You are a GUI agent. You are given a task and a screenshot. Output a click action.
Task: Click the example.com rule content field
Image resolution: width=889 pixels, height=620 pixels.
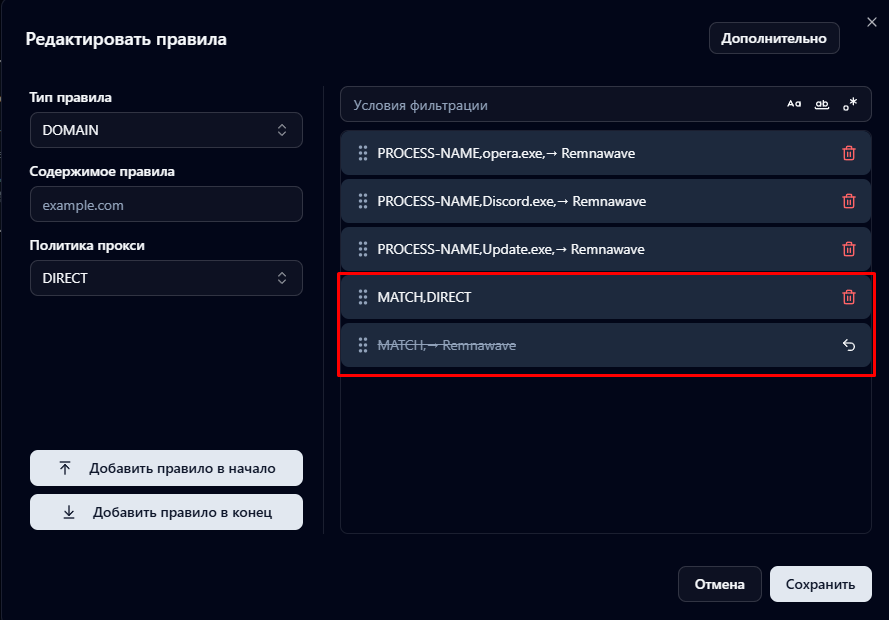coord(166,204)
